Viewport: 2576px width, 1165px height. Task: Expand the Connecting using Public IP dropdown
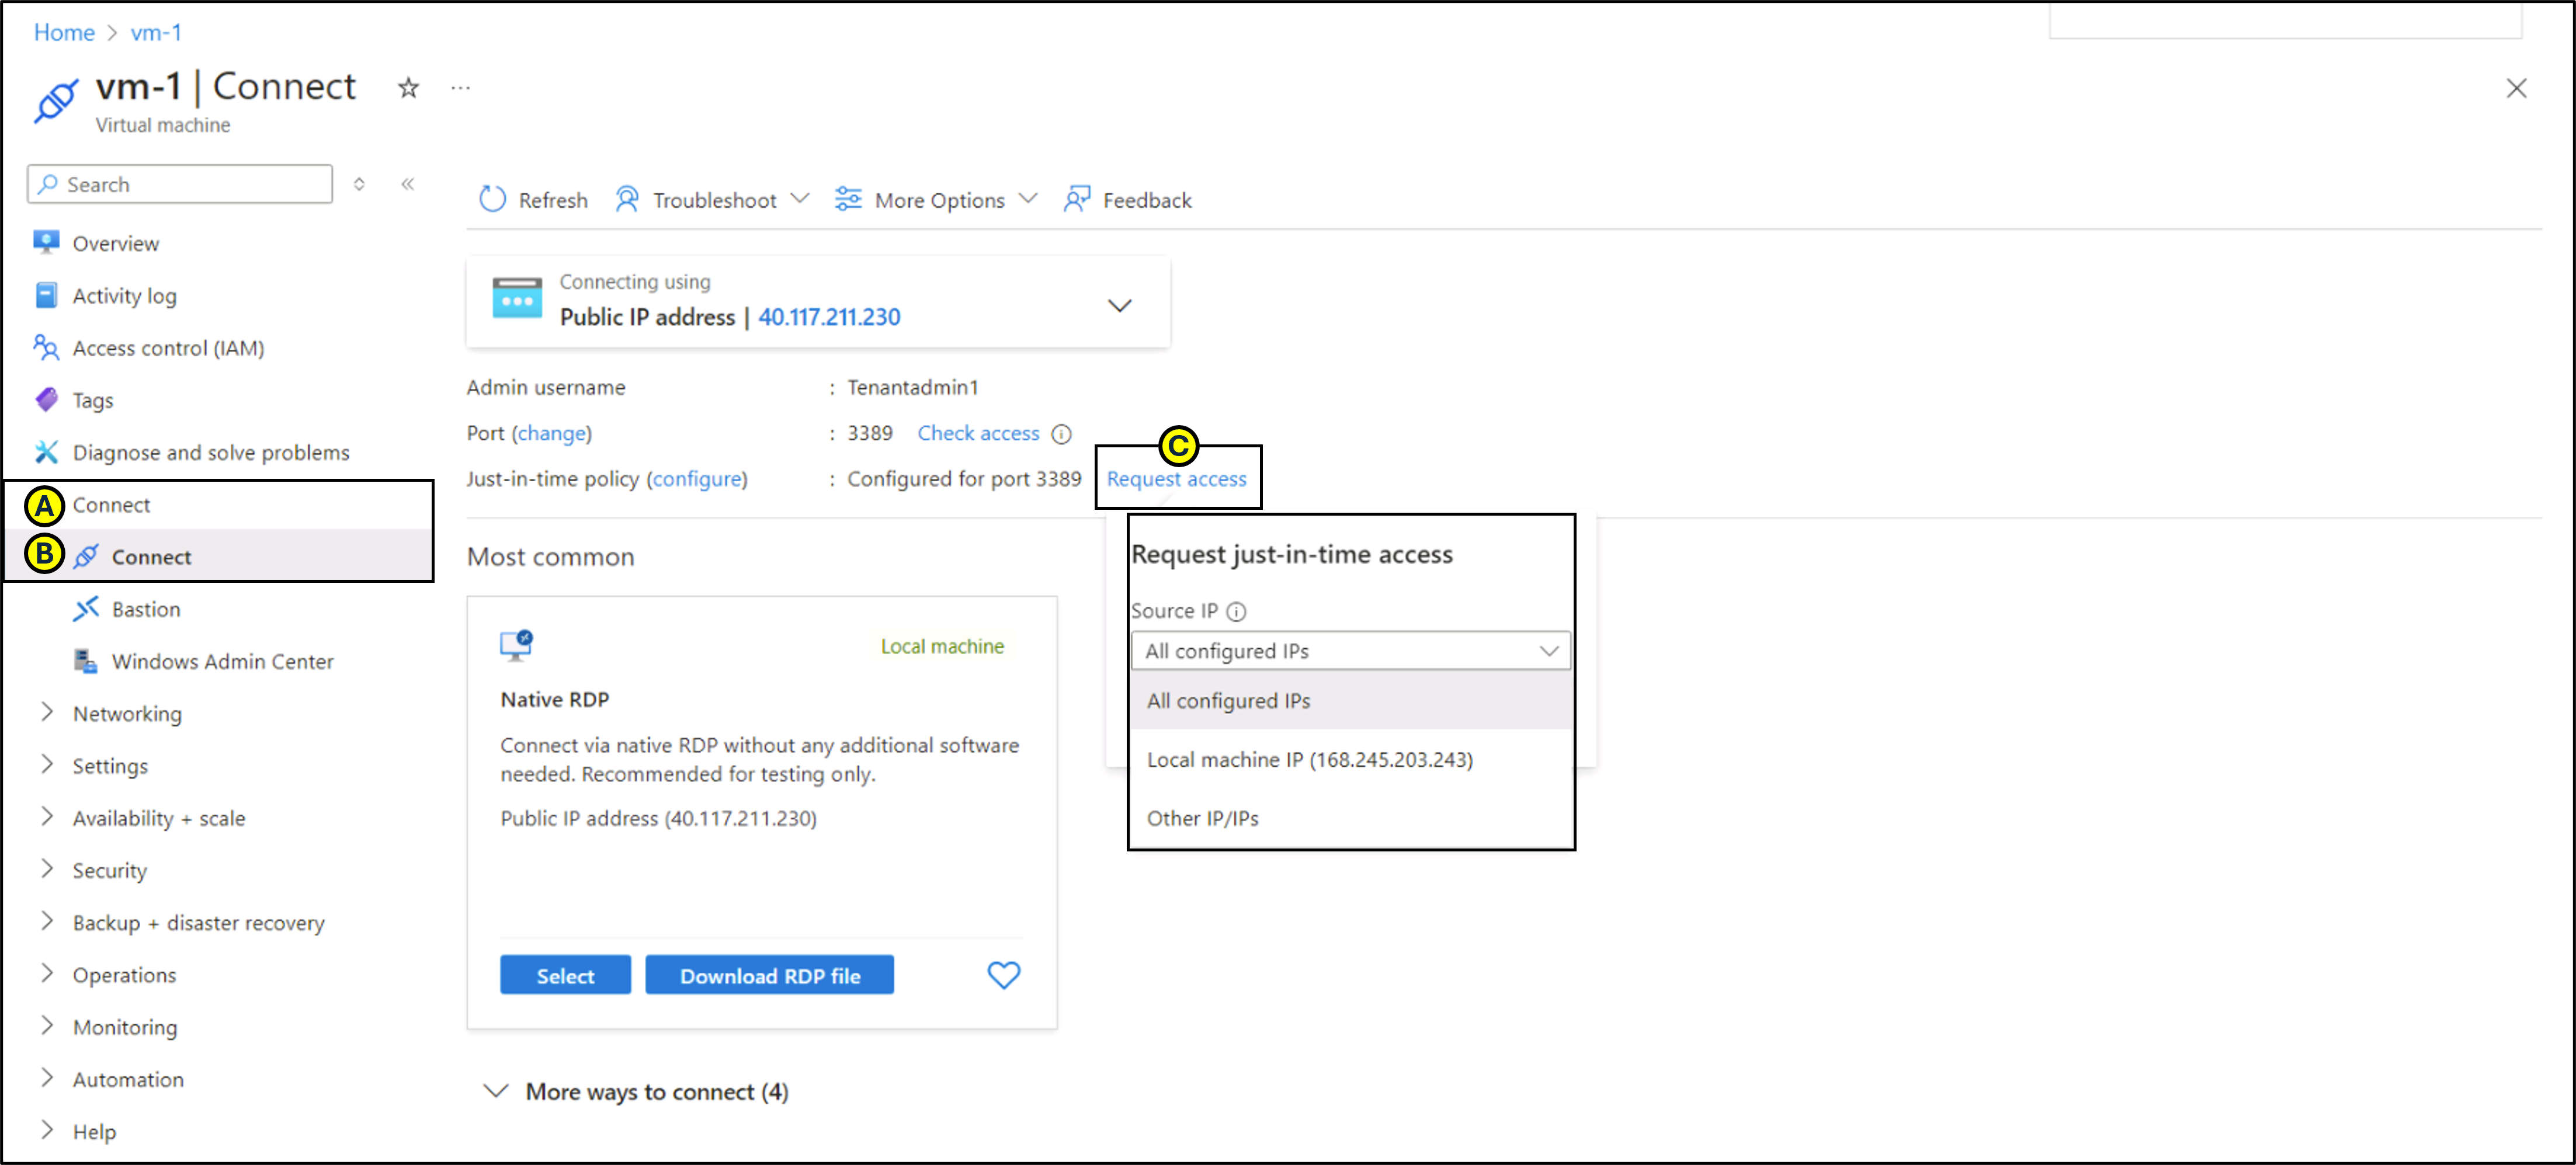[x=1119, y=305]
